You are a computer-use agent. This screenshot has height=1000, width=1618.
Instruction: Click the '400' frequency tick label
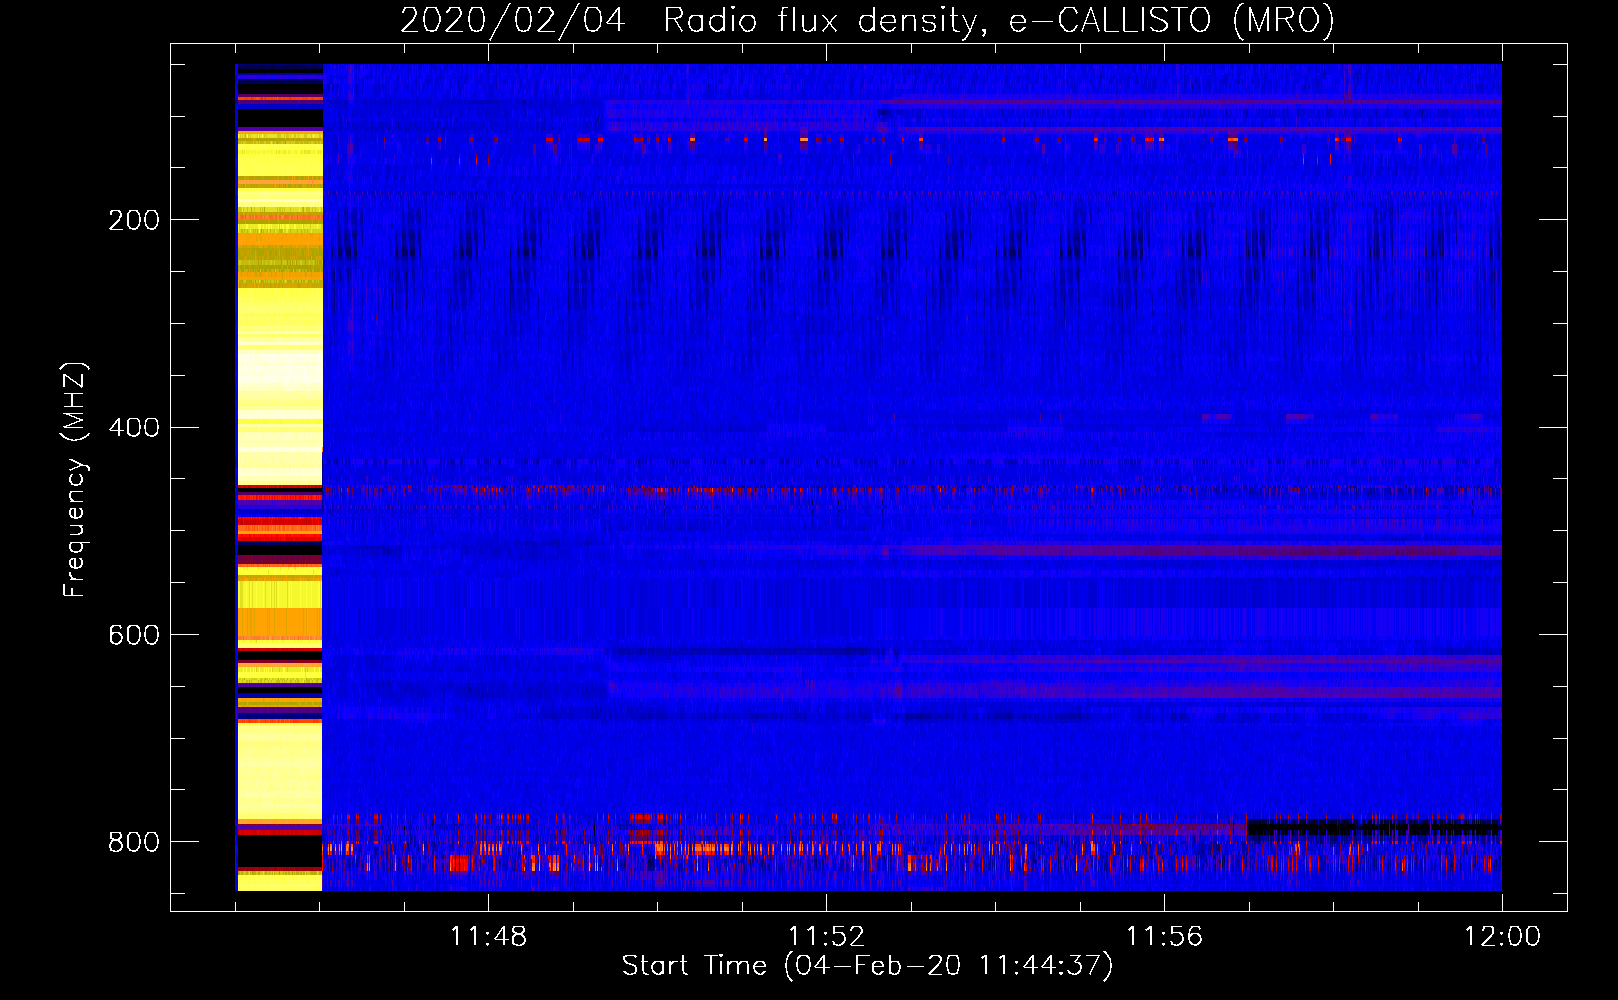[134, 428]
